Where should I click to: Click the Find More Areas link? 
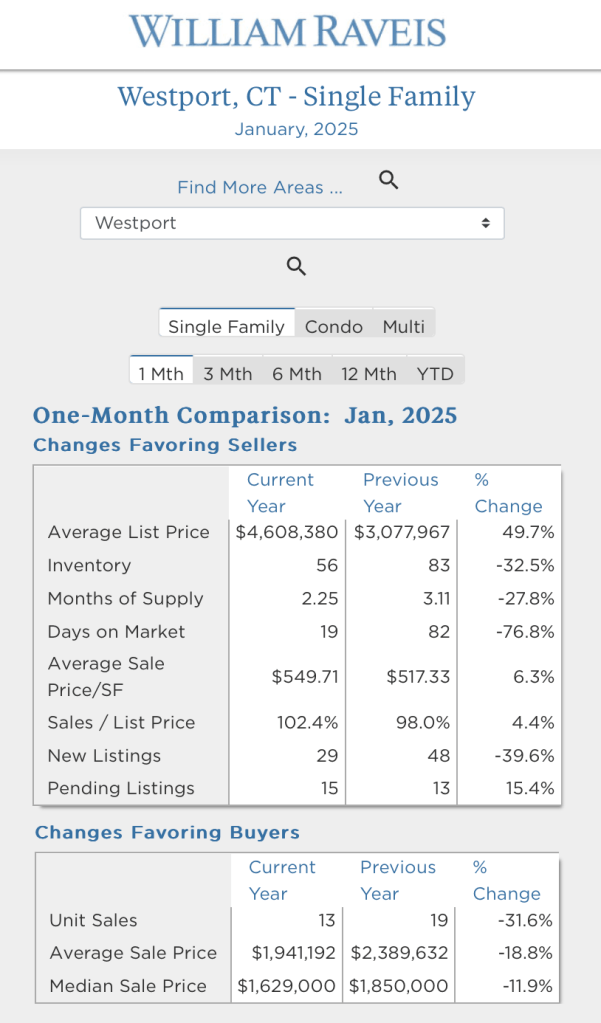[260, 187]
